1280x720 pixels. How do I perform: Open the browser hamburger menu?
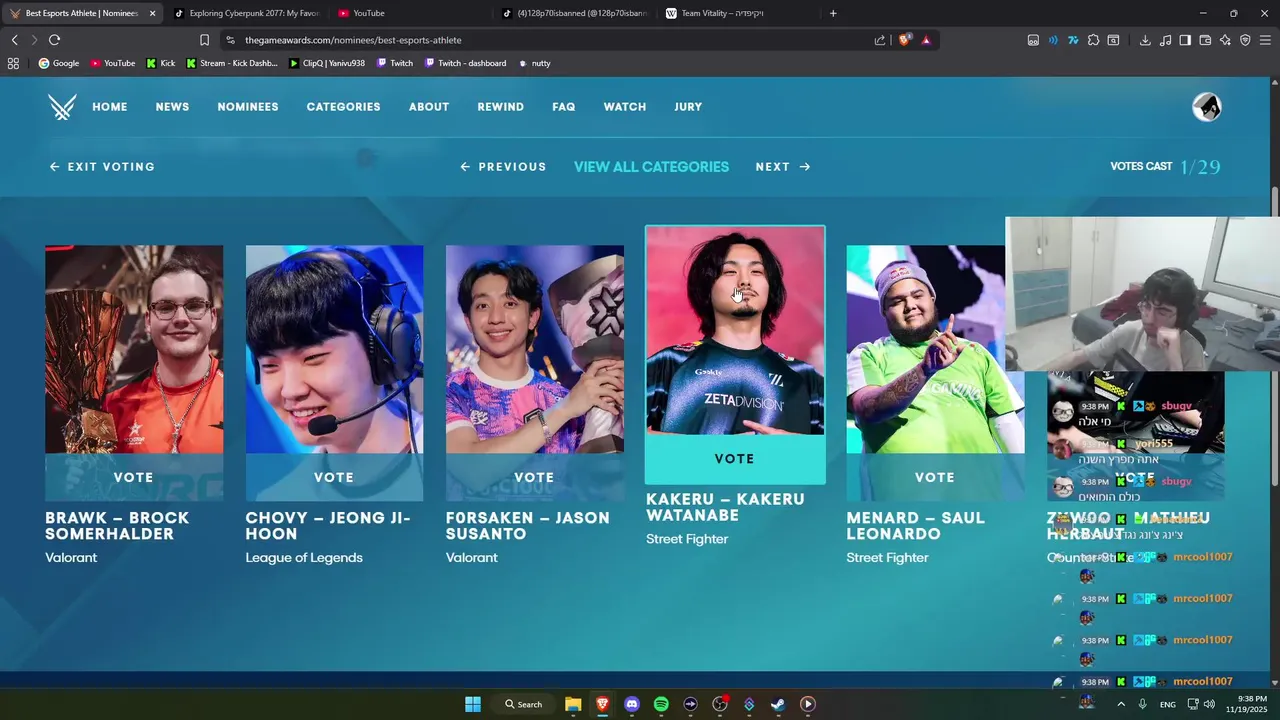tap(1265, 40)
